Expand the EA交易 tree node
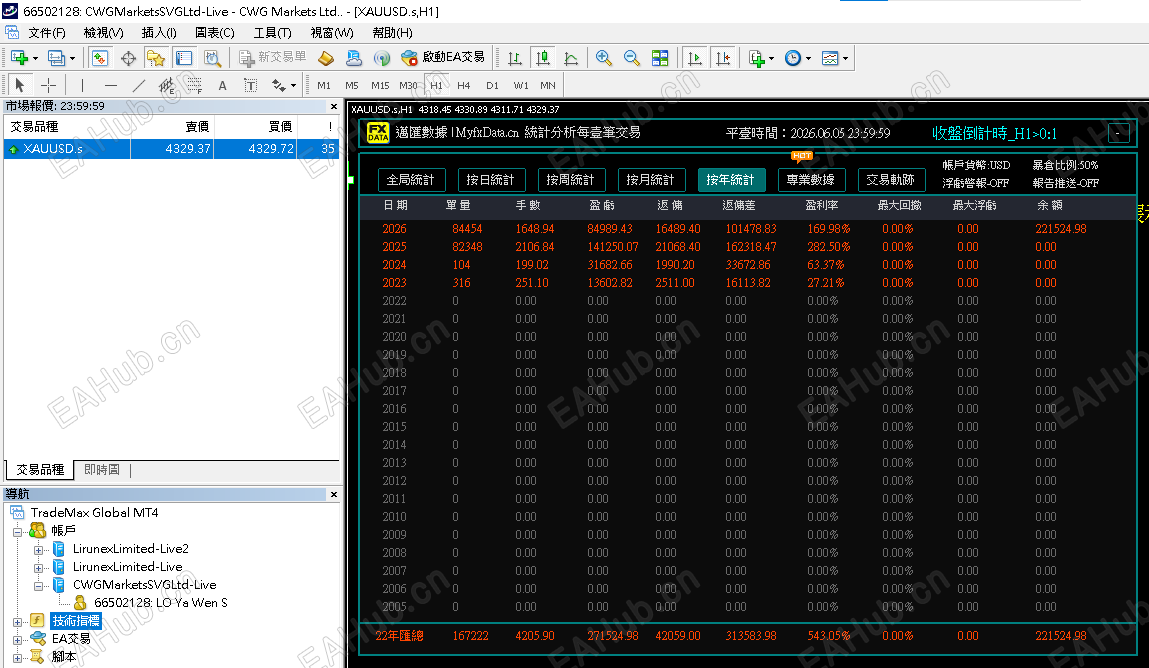Screen dimensions: 1149x668 click(x=17, y=639)
